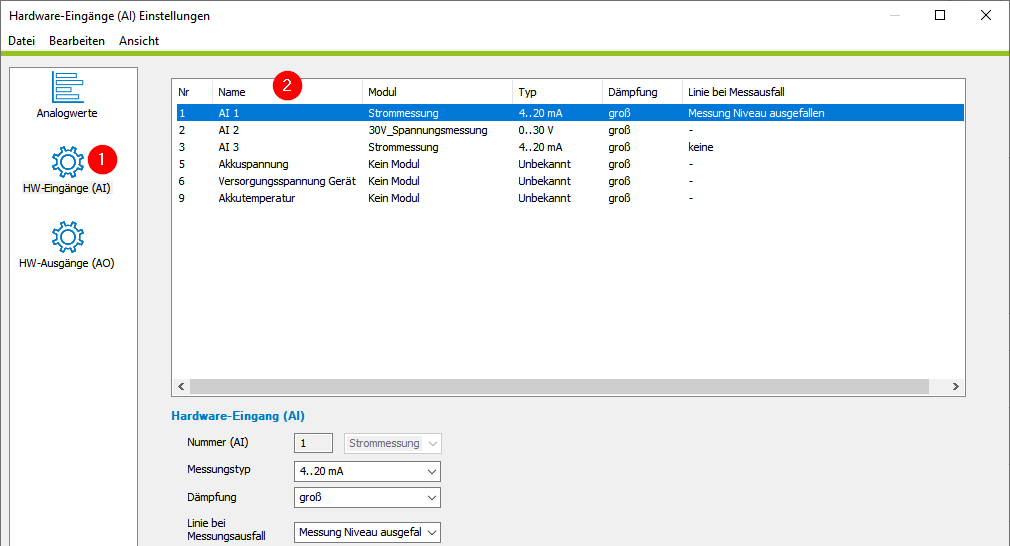This screenshot has width=1010, height=546.
Task: Open the Analogwerte sidebar icon
Action: coord(68,87)
